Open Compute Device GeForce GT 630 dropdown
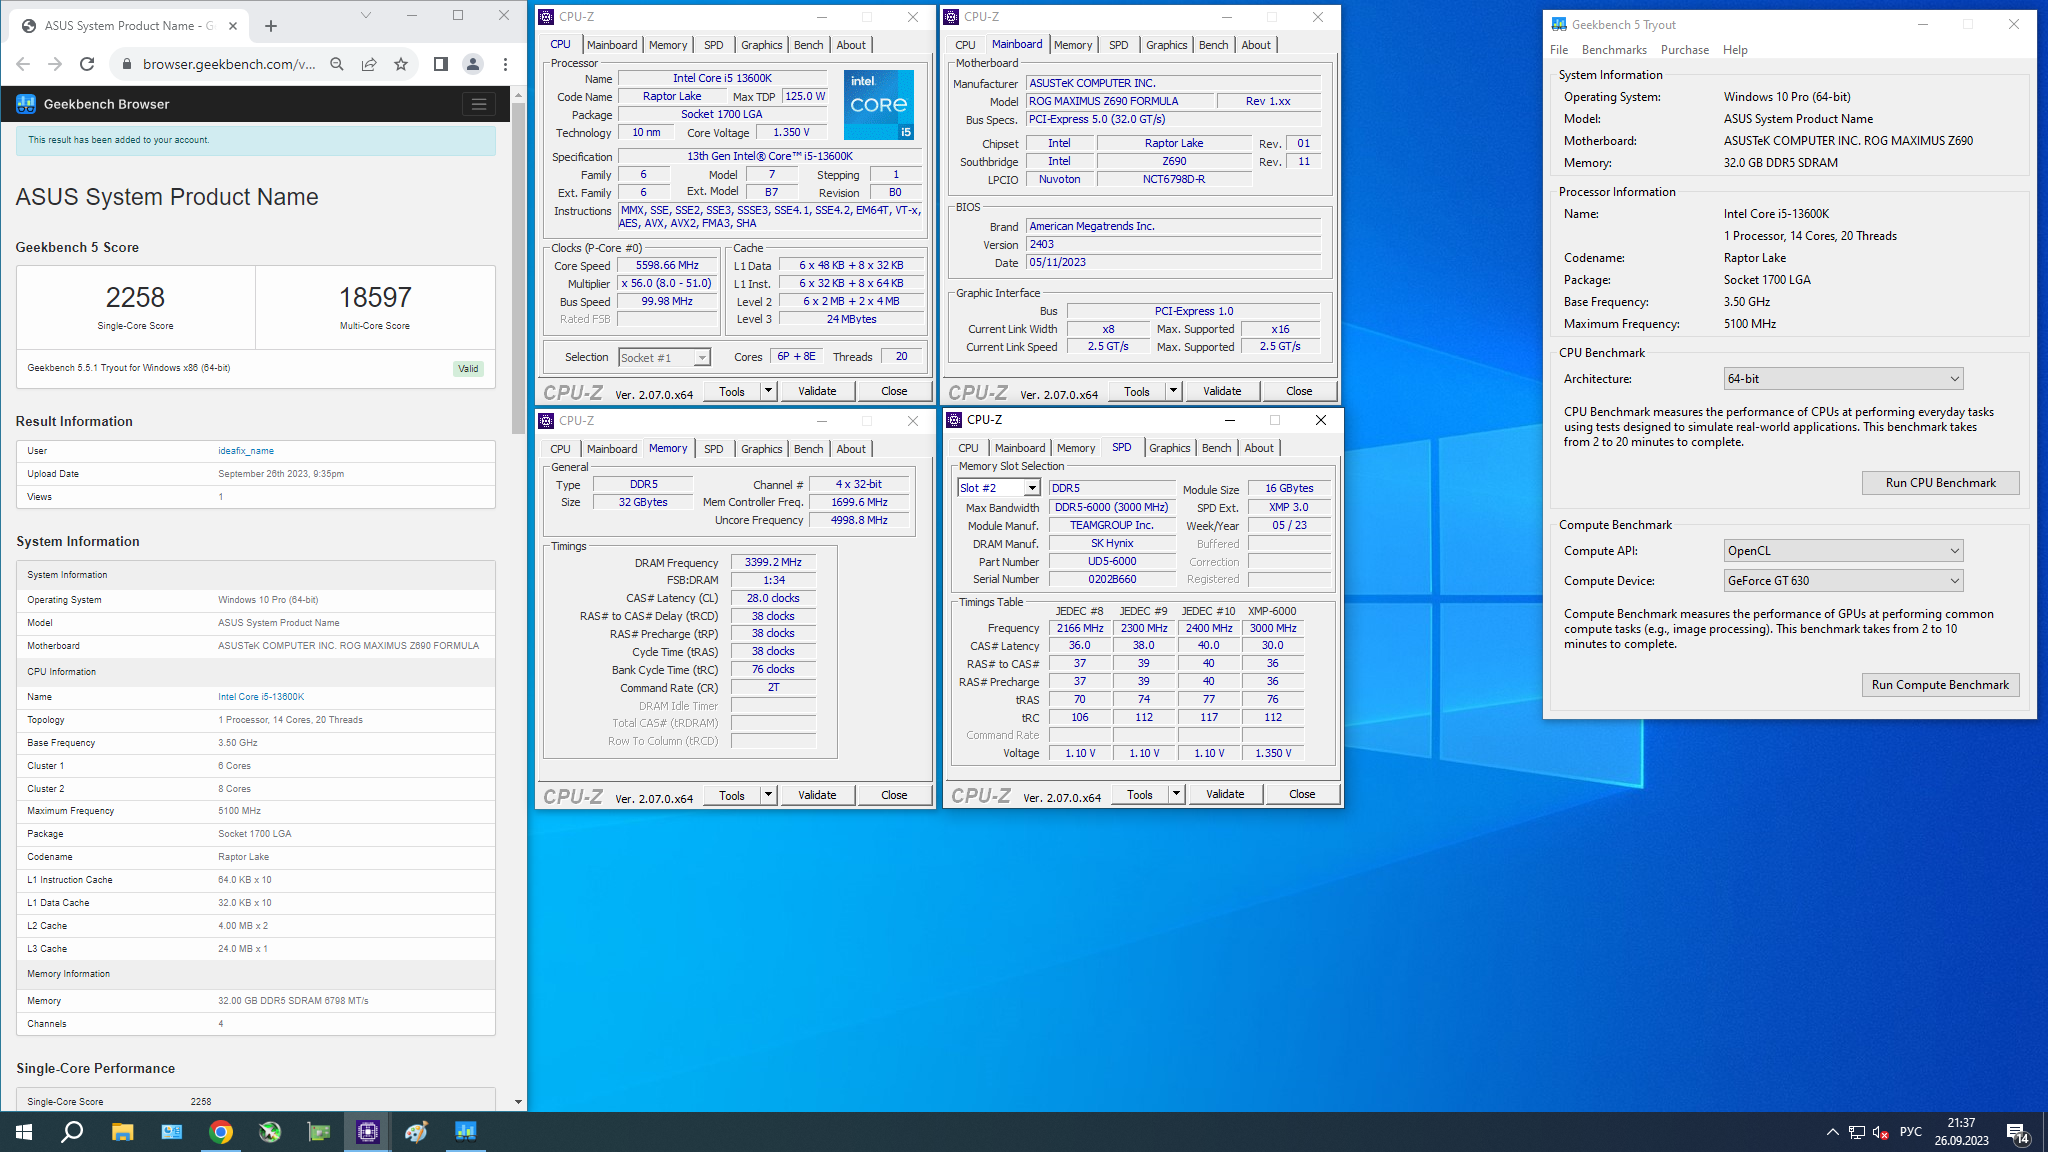The height and width of the screenshot is (1152, 2048). [1843, 581]
